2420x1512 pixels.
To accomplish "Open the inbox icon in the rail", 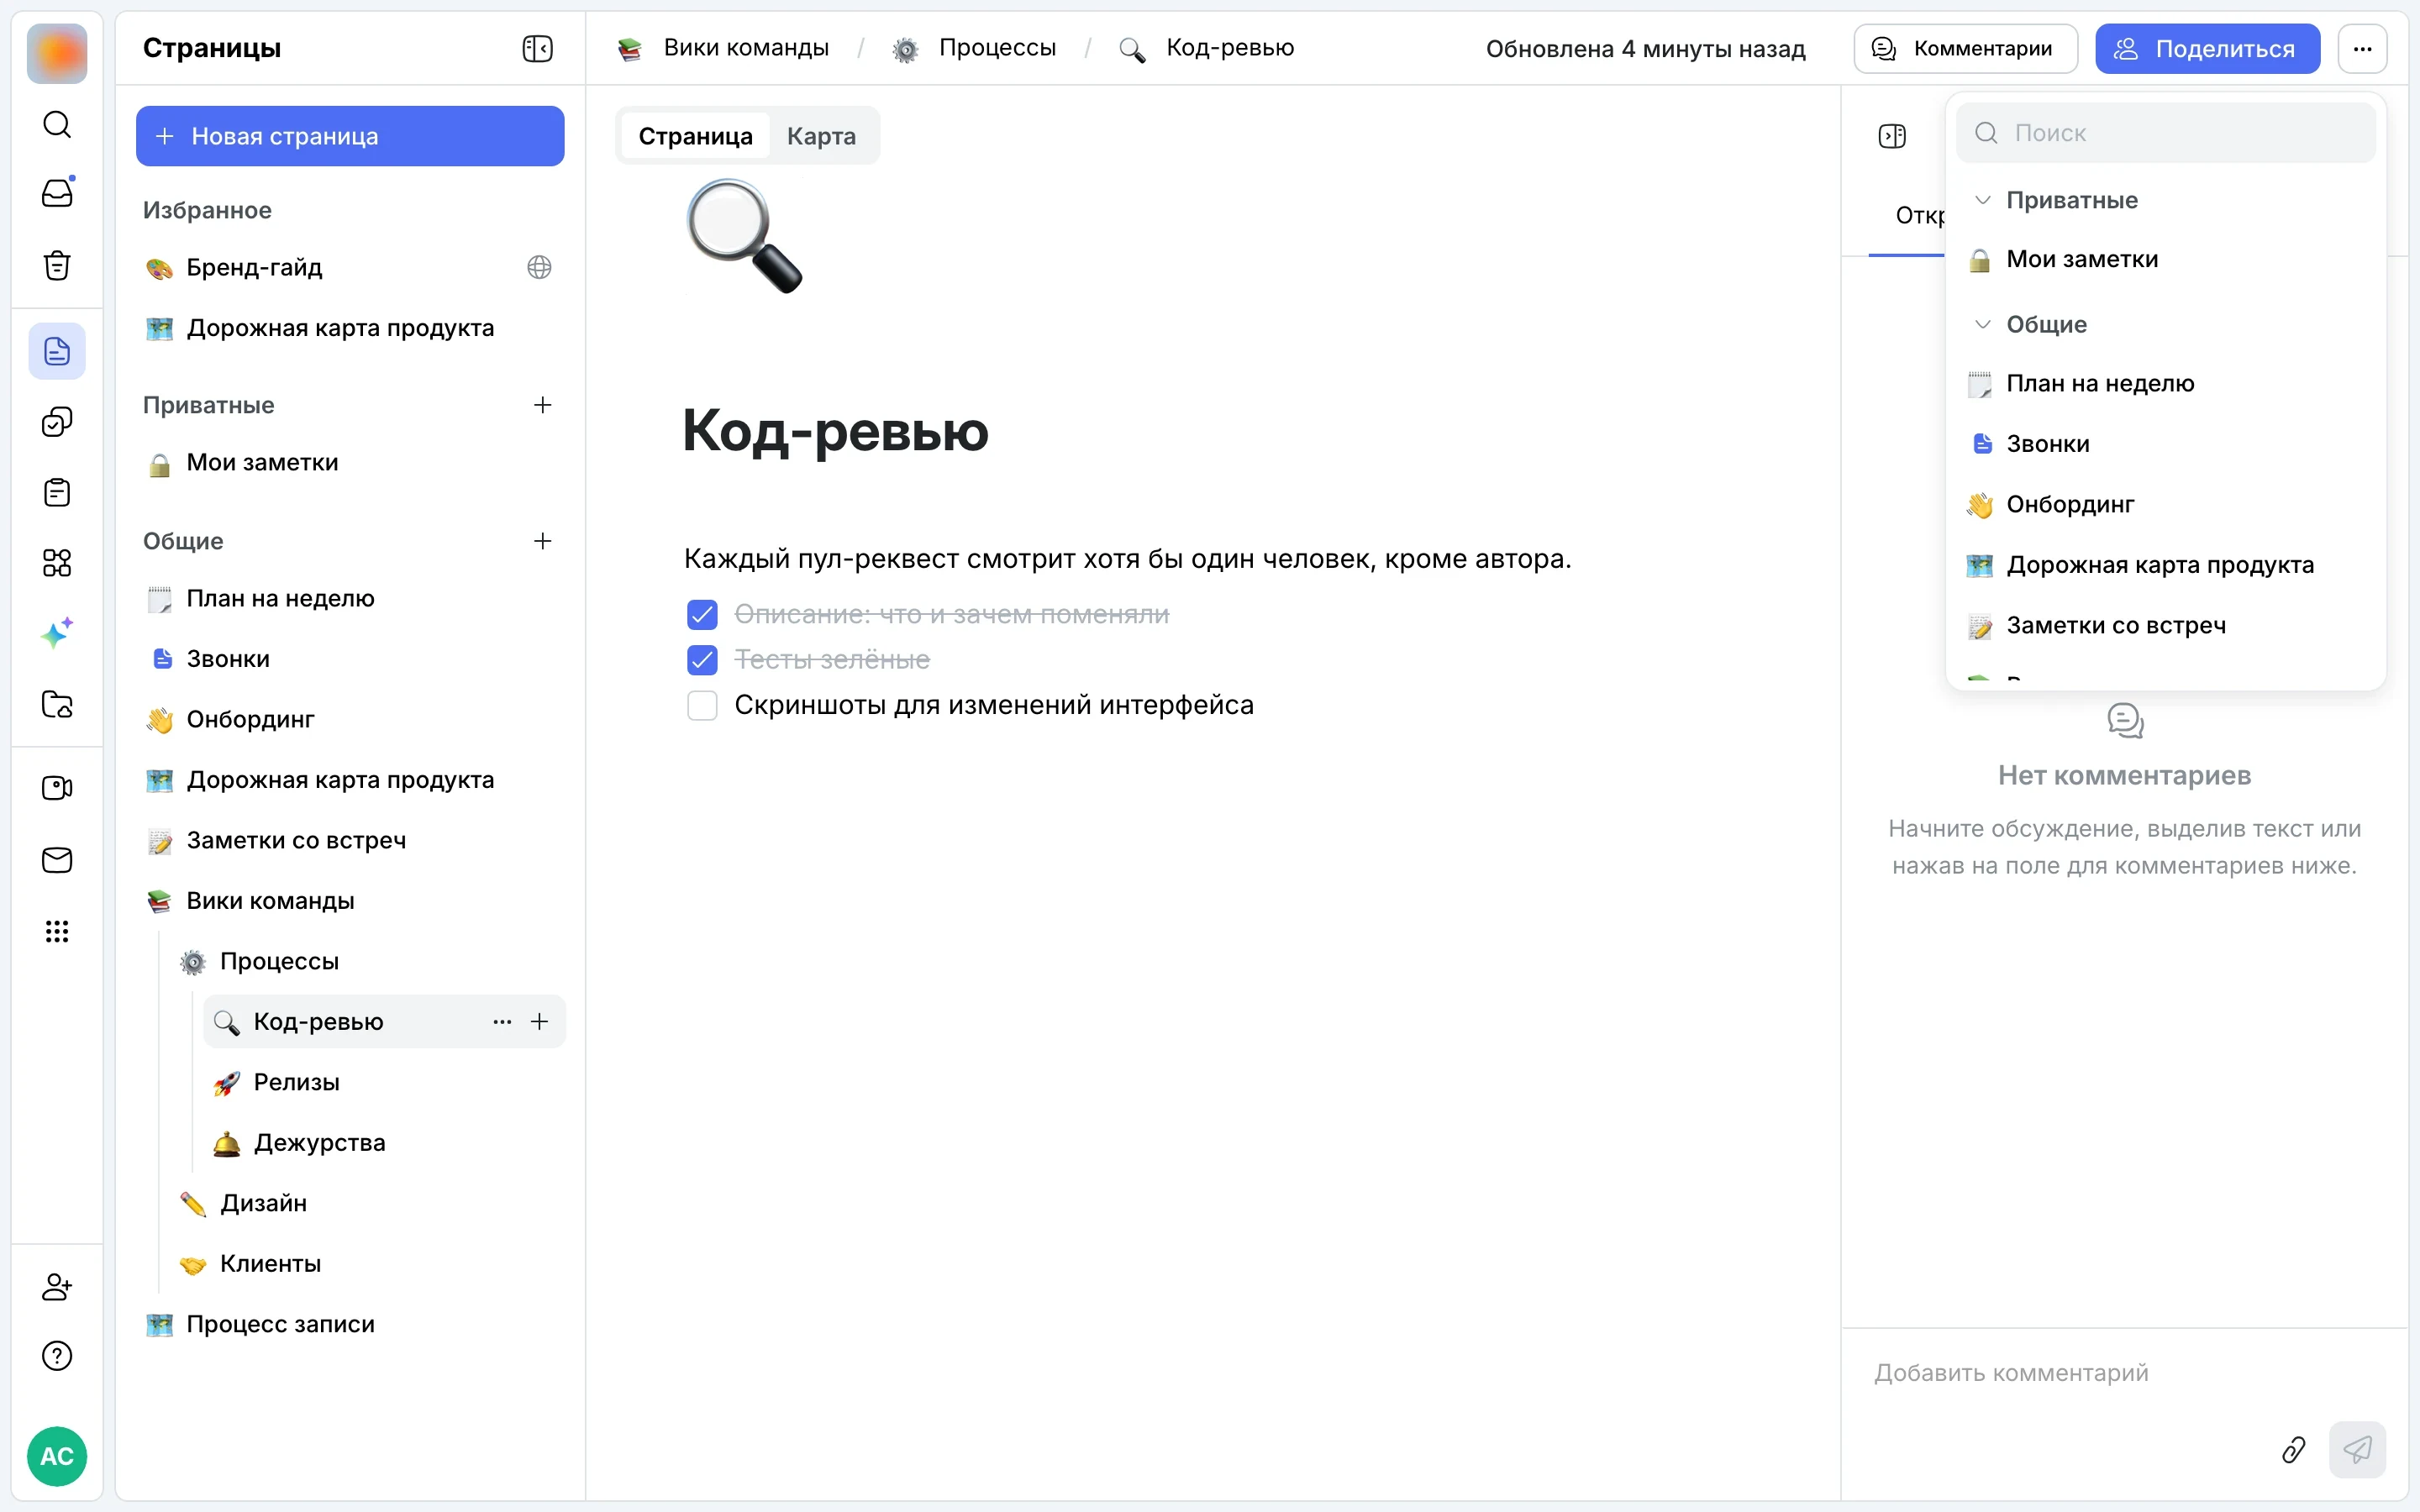I will click(x=57, y=192).
